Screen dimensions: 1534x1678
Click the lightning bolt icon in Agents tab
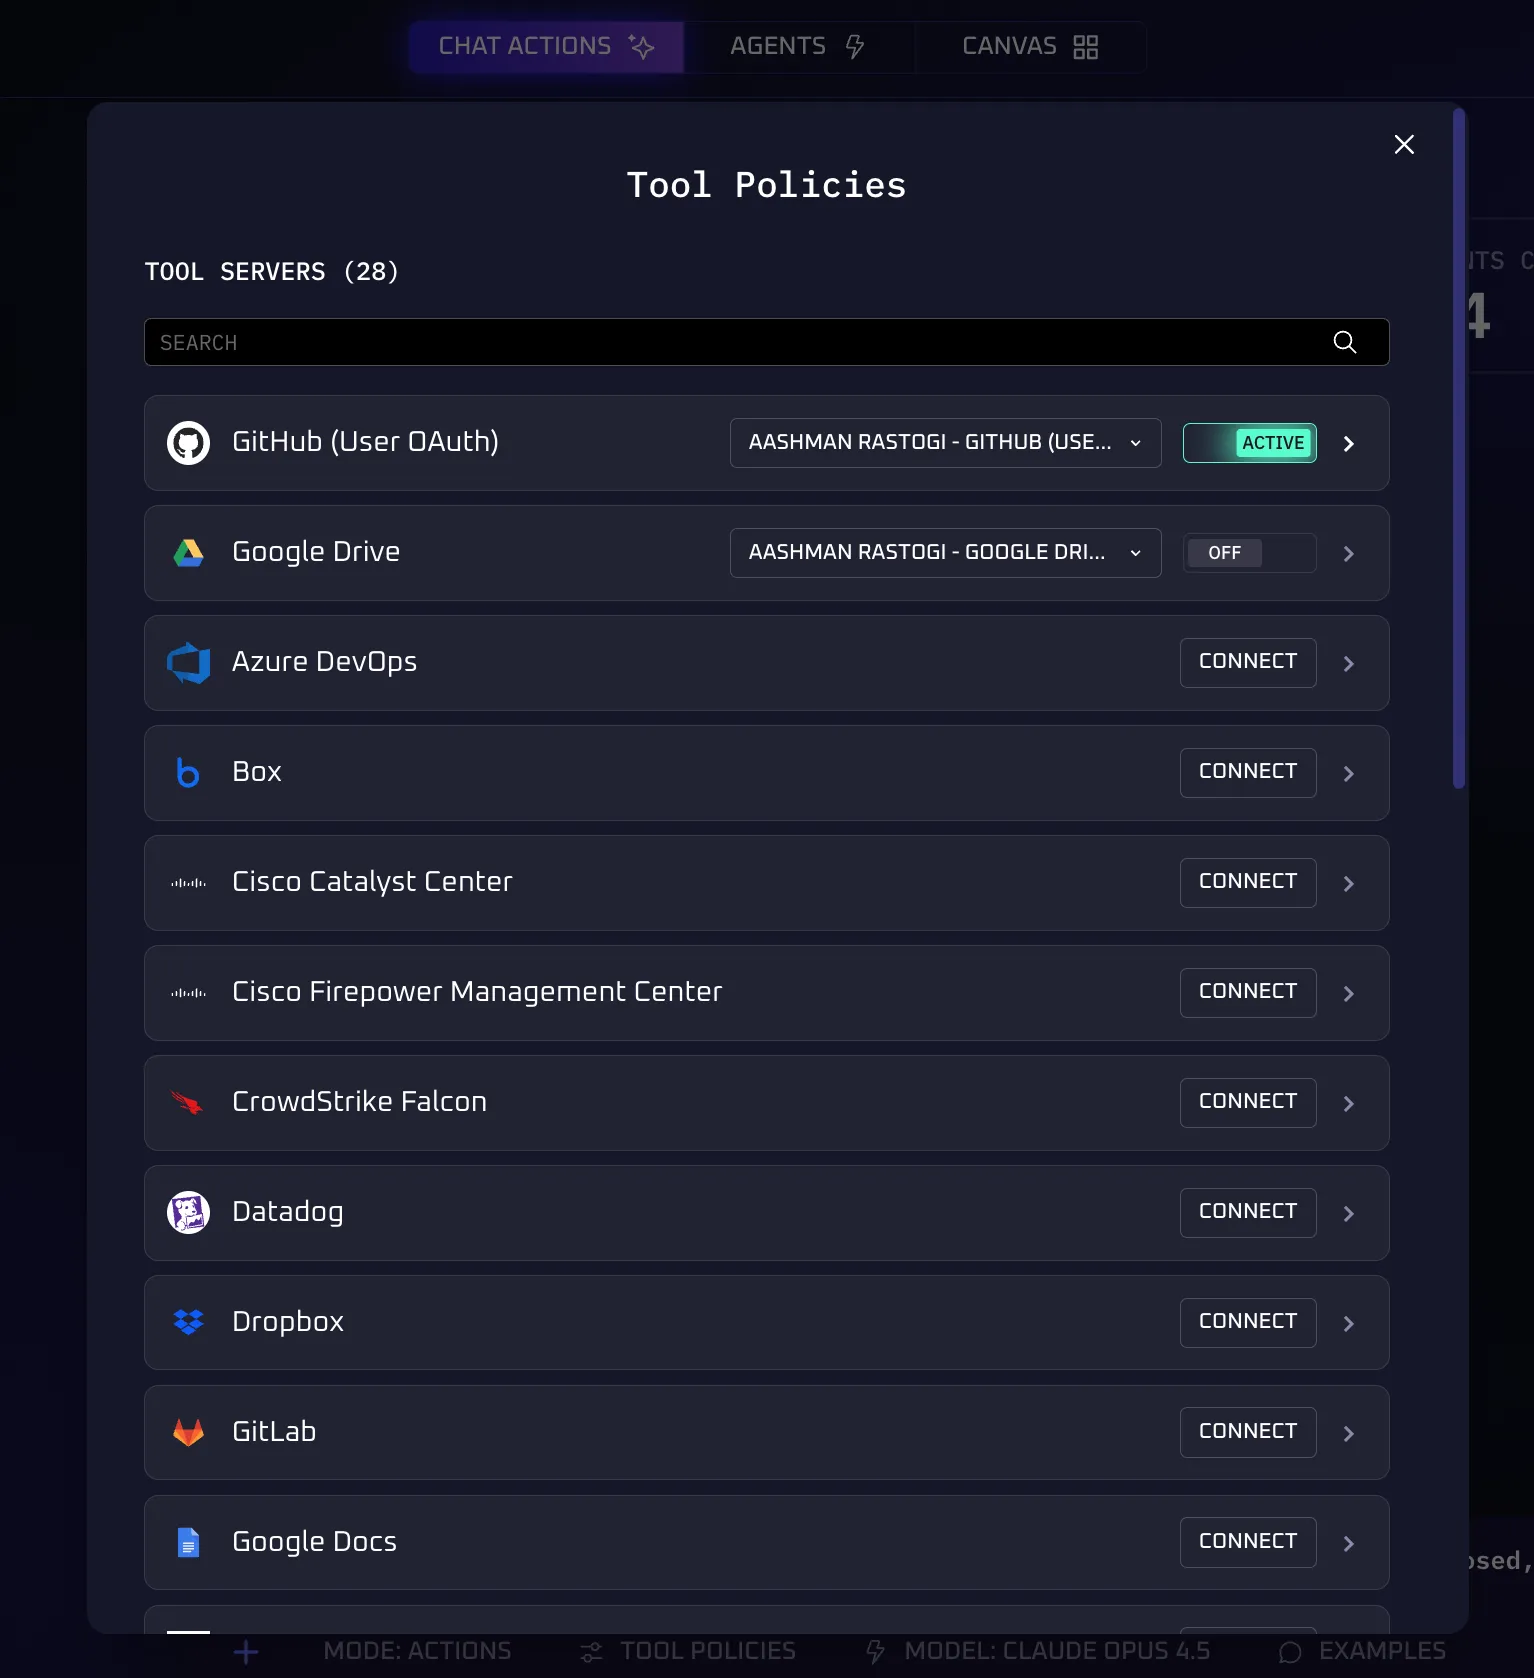pyautogui.click(x=855, y=46)
